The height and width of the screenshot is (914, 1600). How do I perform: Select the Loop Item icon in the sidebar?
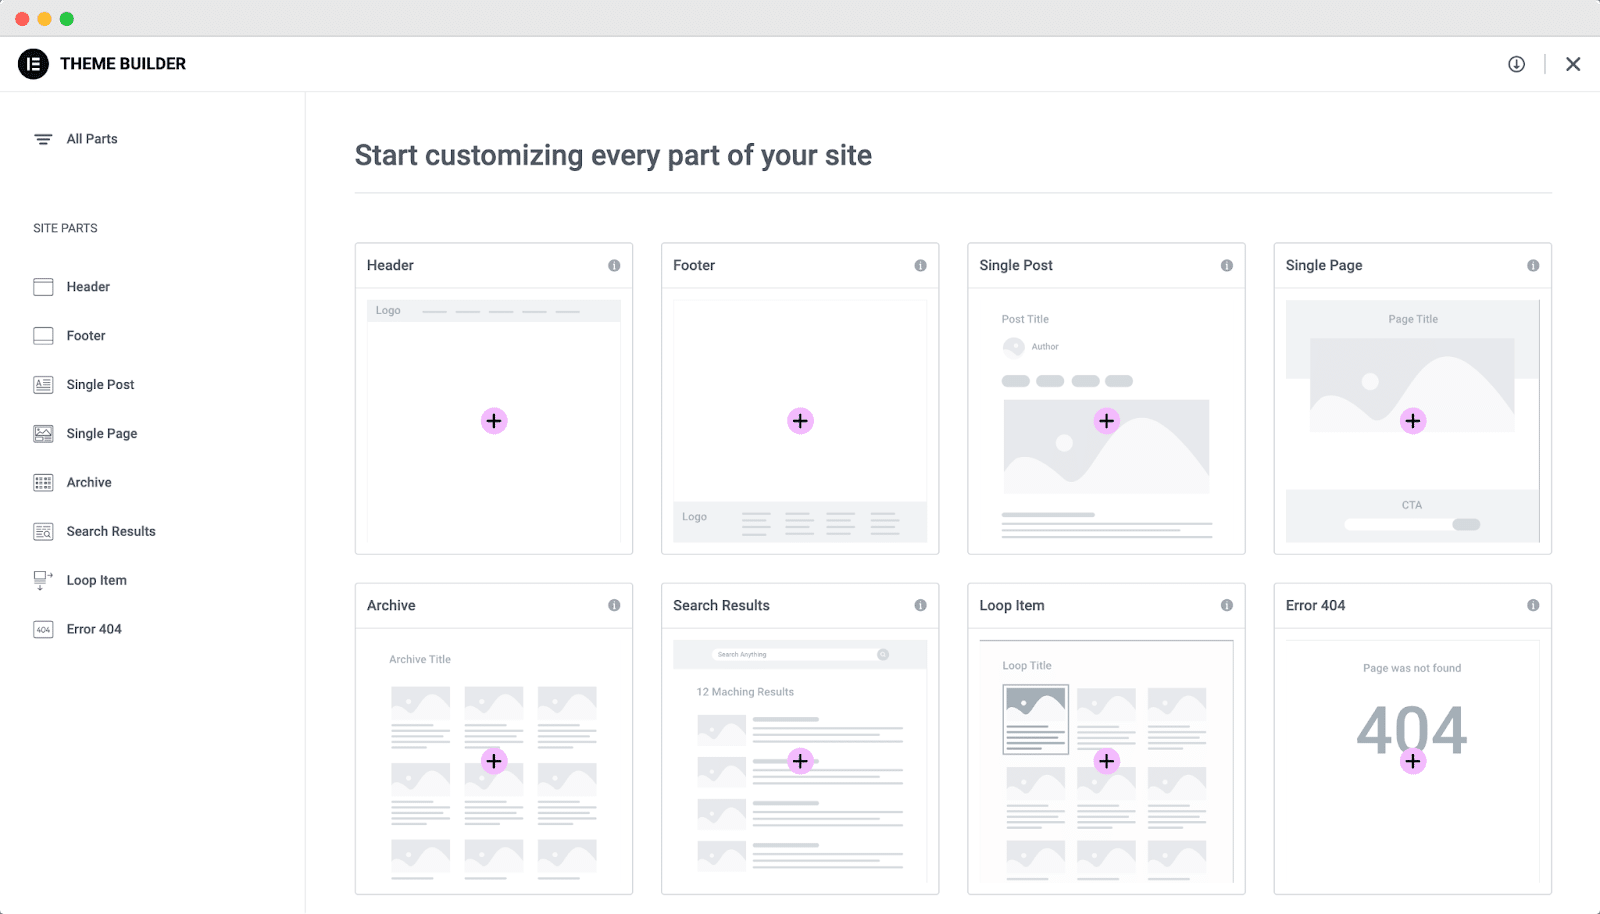(43, 580)
